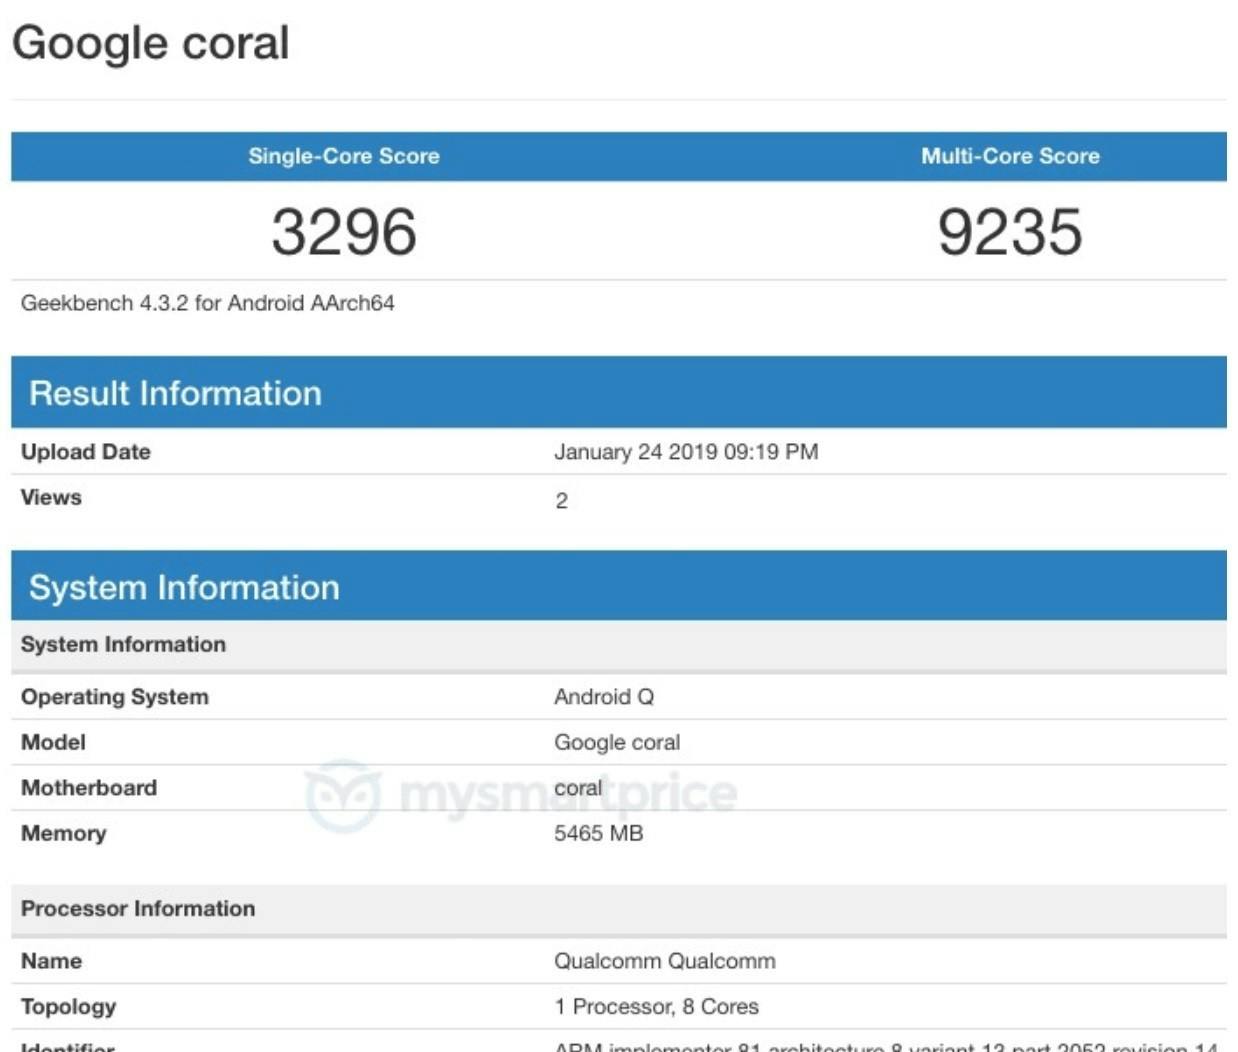Select the single-core score value 3296

pos(343,232)
